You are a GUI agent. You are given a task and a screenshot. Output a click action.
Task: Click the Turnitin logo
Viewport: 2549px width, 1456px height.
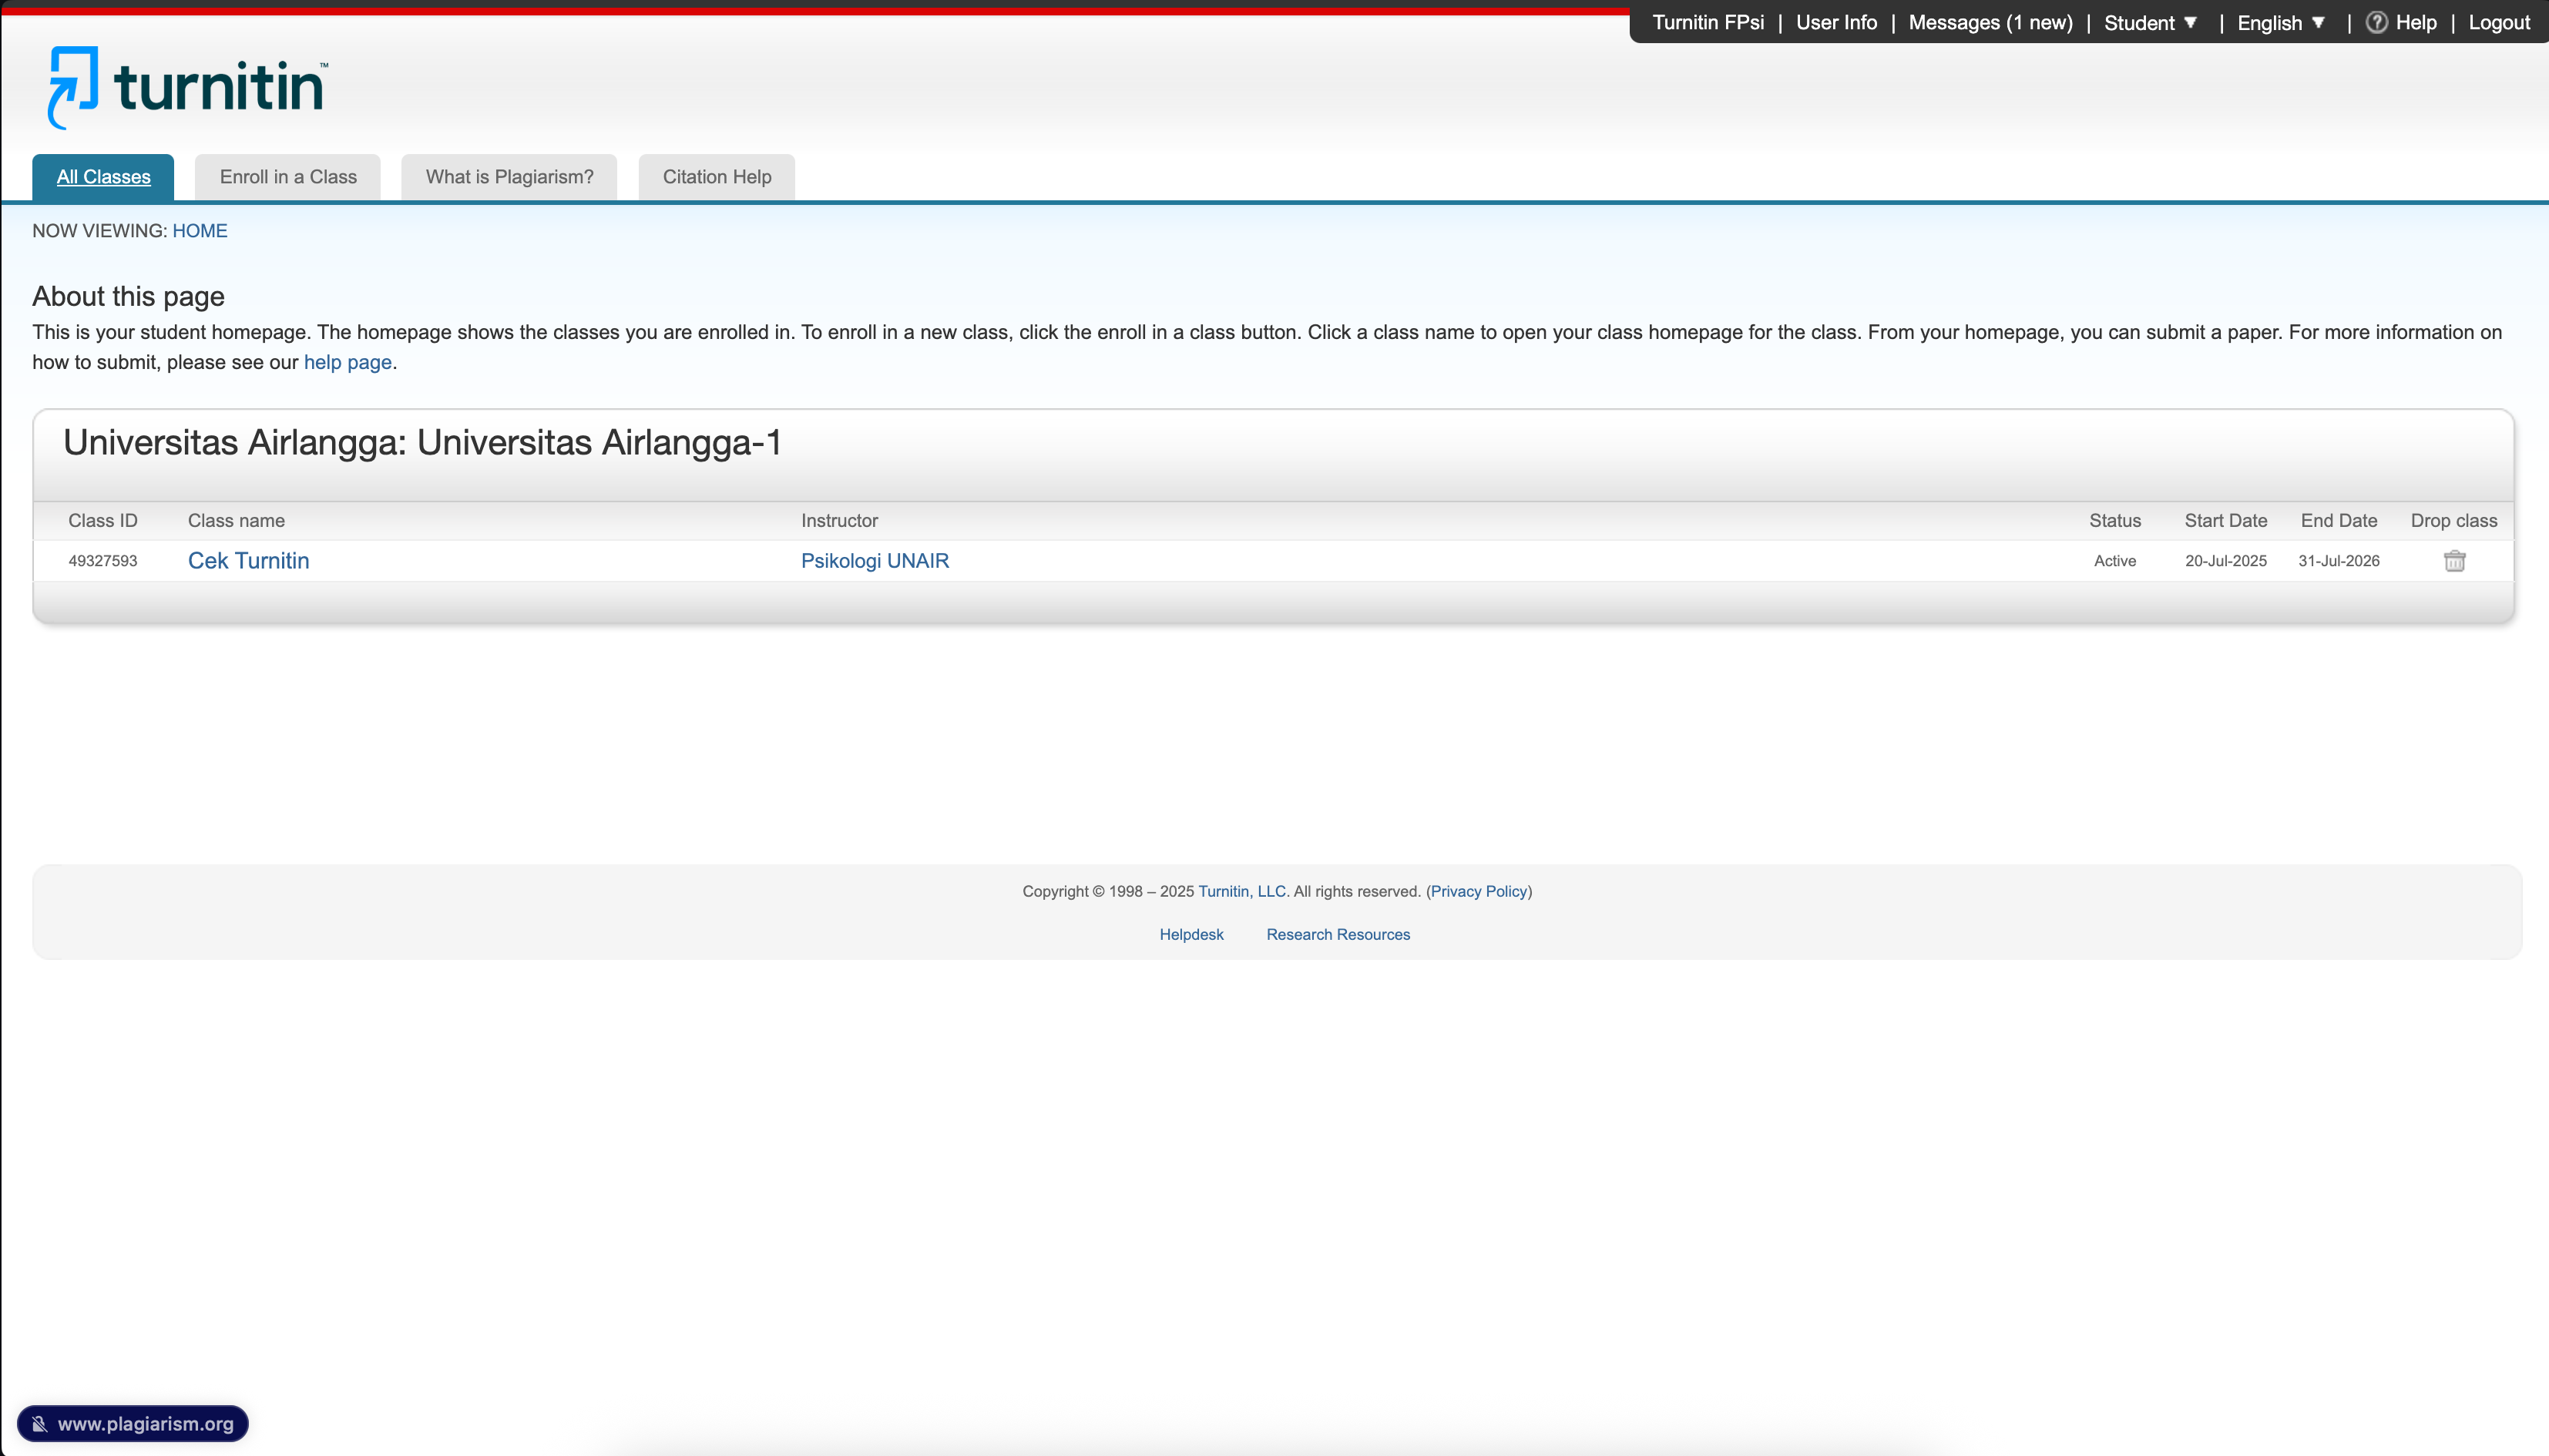188,87
